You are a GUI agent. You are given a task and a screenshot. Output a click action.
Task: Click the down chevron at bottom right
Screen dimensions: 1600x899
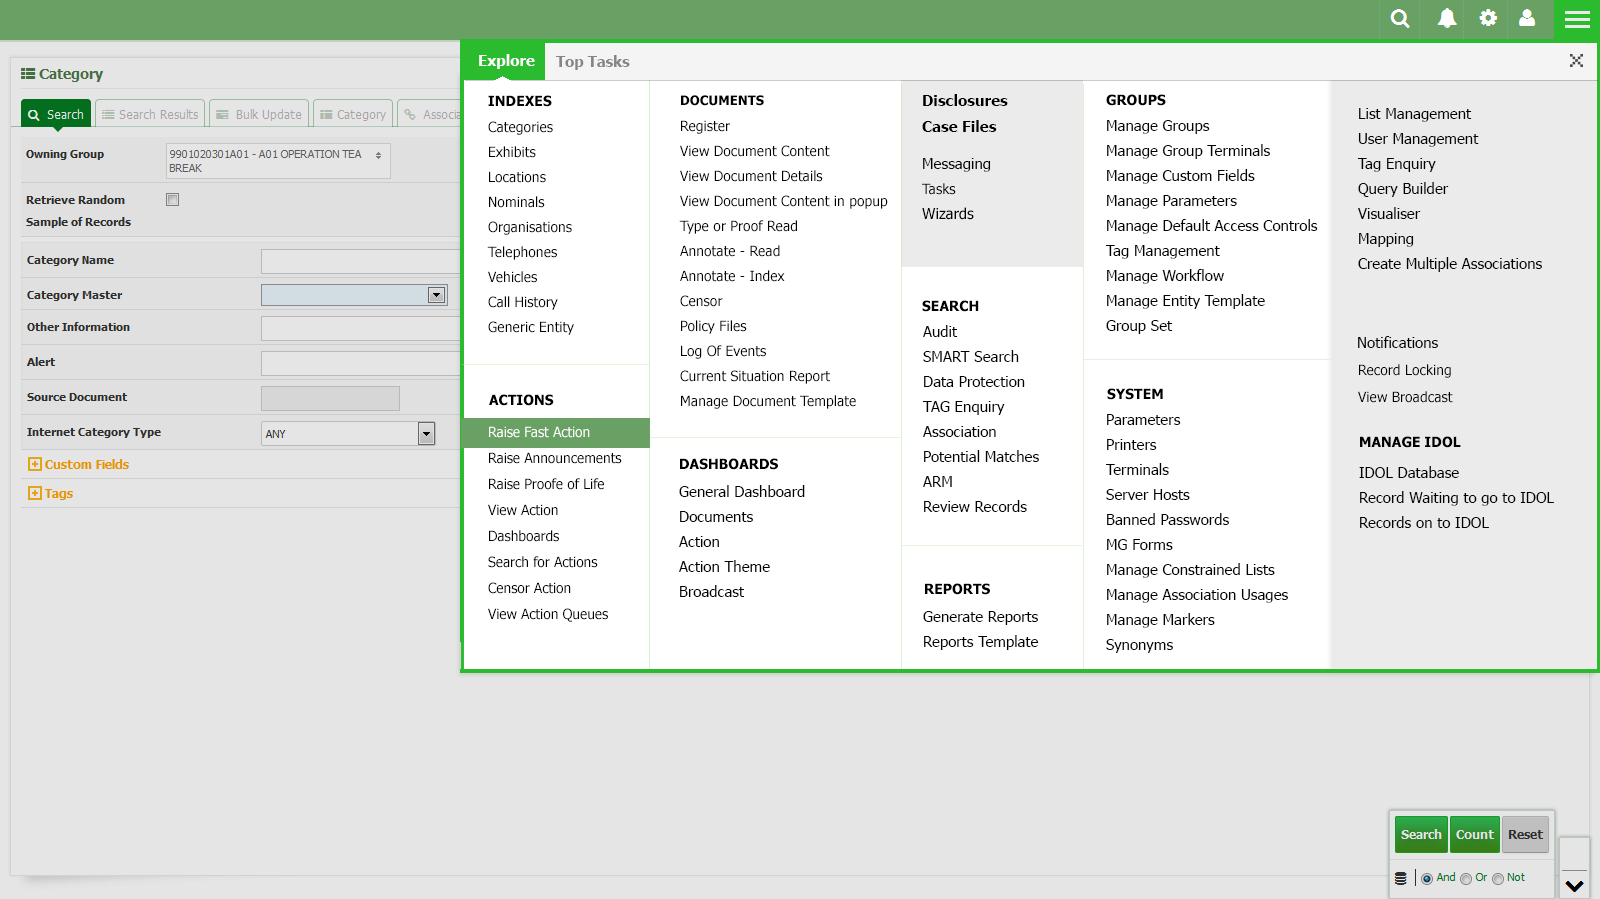click(x=1575, y=886)
